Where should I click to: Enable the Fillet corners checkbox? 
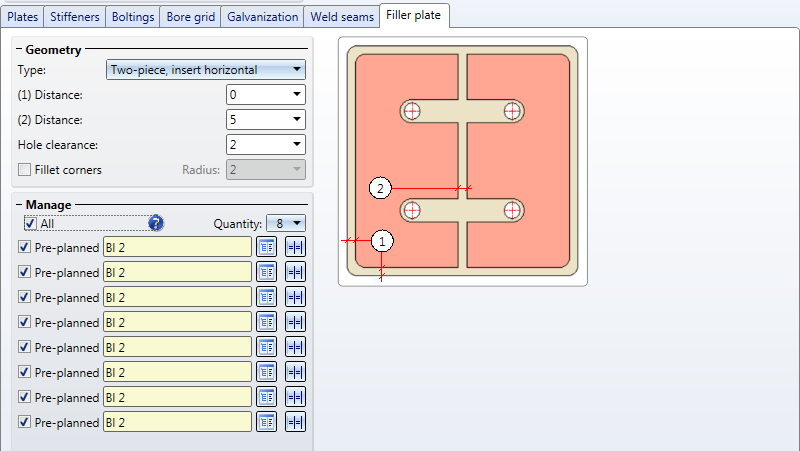pyautogui.click(x=25, y=170)
